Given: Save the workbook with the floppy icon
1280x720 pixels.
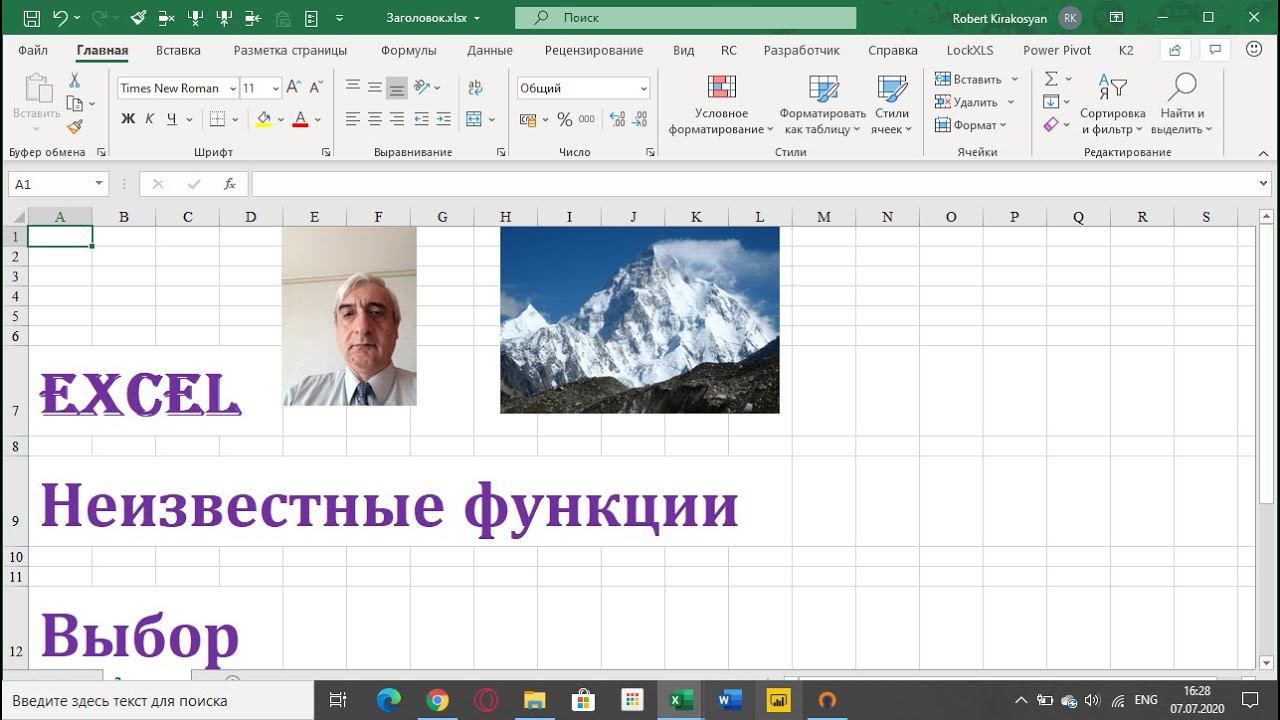Looking at the screenshot, I should click(x=31, y=18).
